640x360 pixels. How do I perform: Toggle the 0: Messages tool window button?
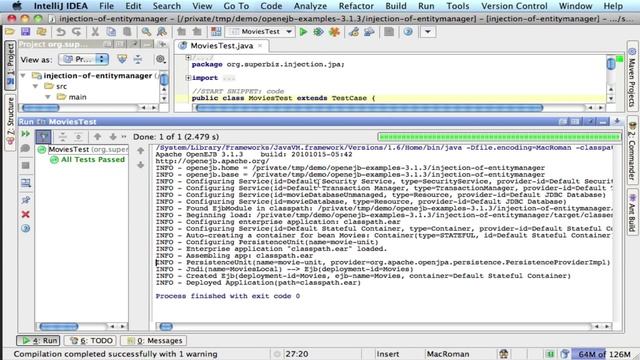(x=154, y=340)
